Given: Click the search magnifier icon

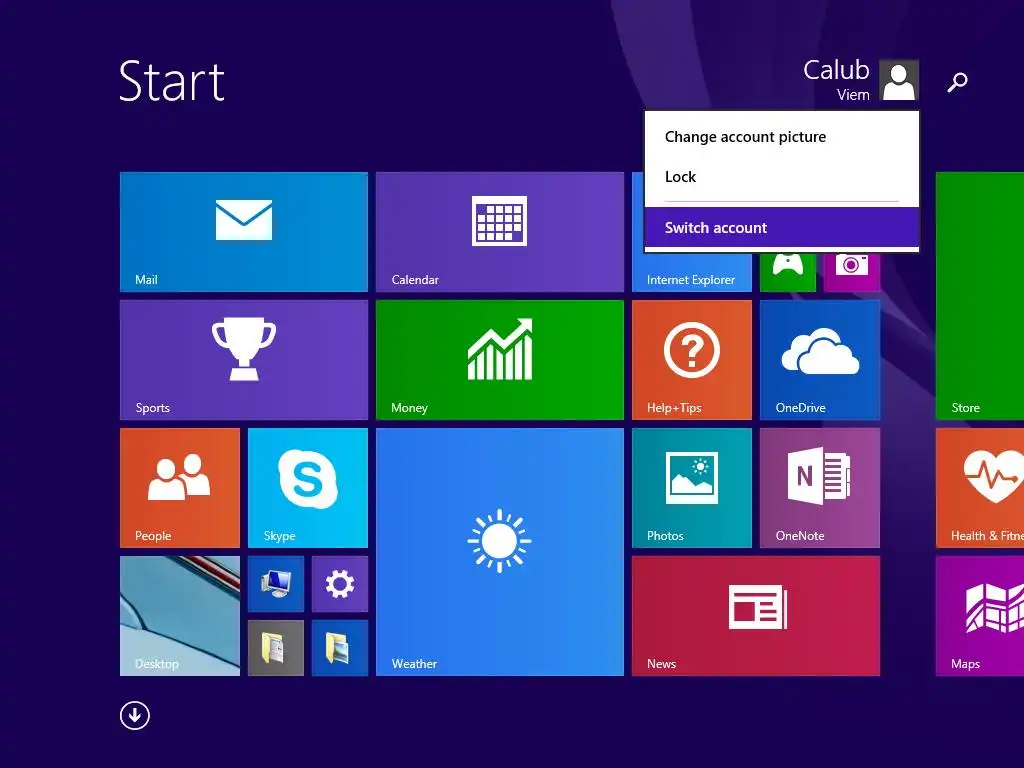Looking at the screenshot, I should coord(957,82).
